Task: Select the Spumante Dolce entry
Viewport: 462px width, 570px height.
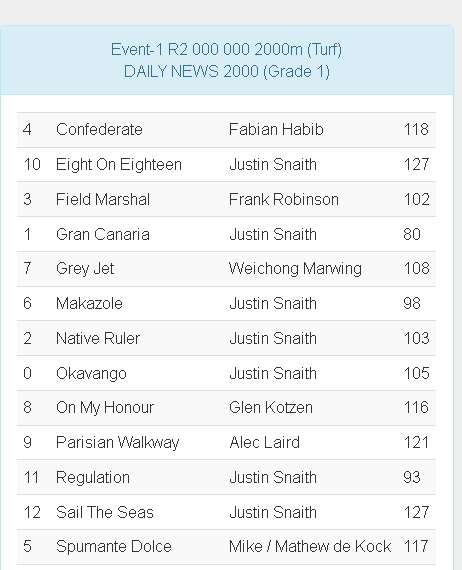Action: (x=114, y=547)
